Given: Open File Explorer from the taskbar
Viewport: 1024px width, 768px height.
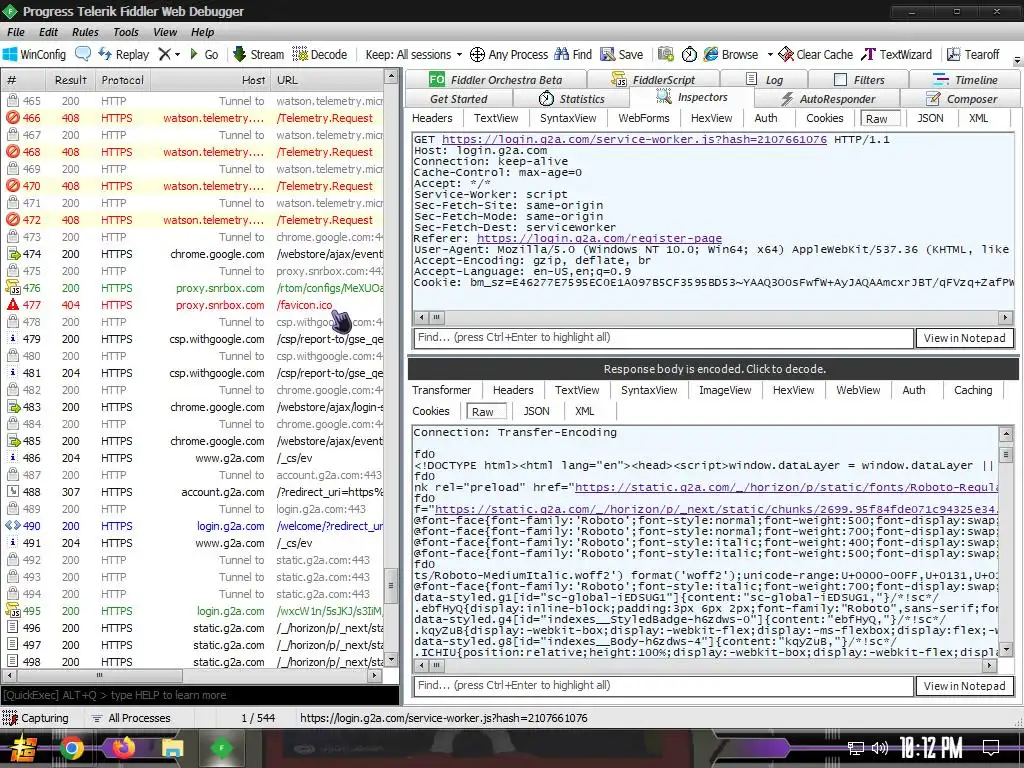Looking at the screenshot, I should [x=172, y=748].
